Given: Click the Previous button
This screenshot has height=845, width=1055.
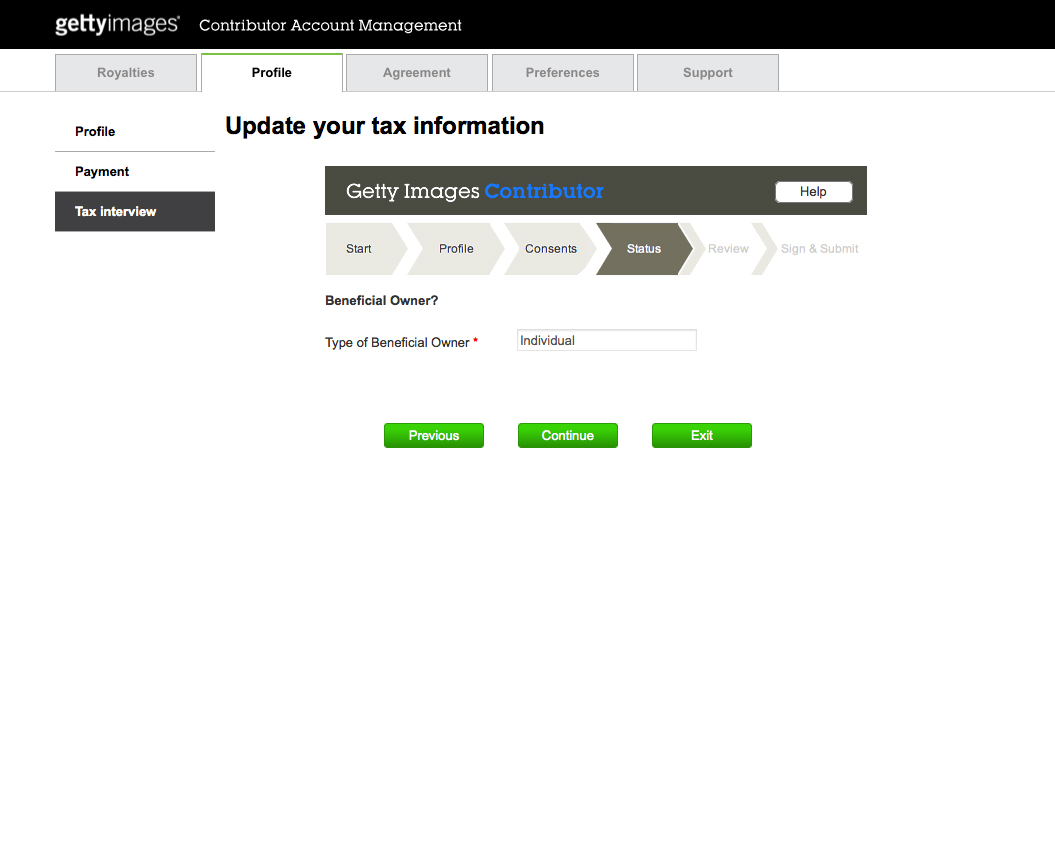Looking at the screenshot, I should coord(434,435).
